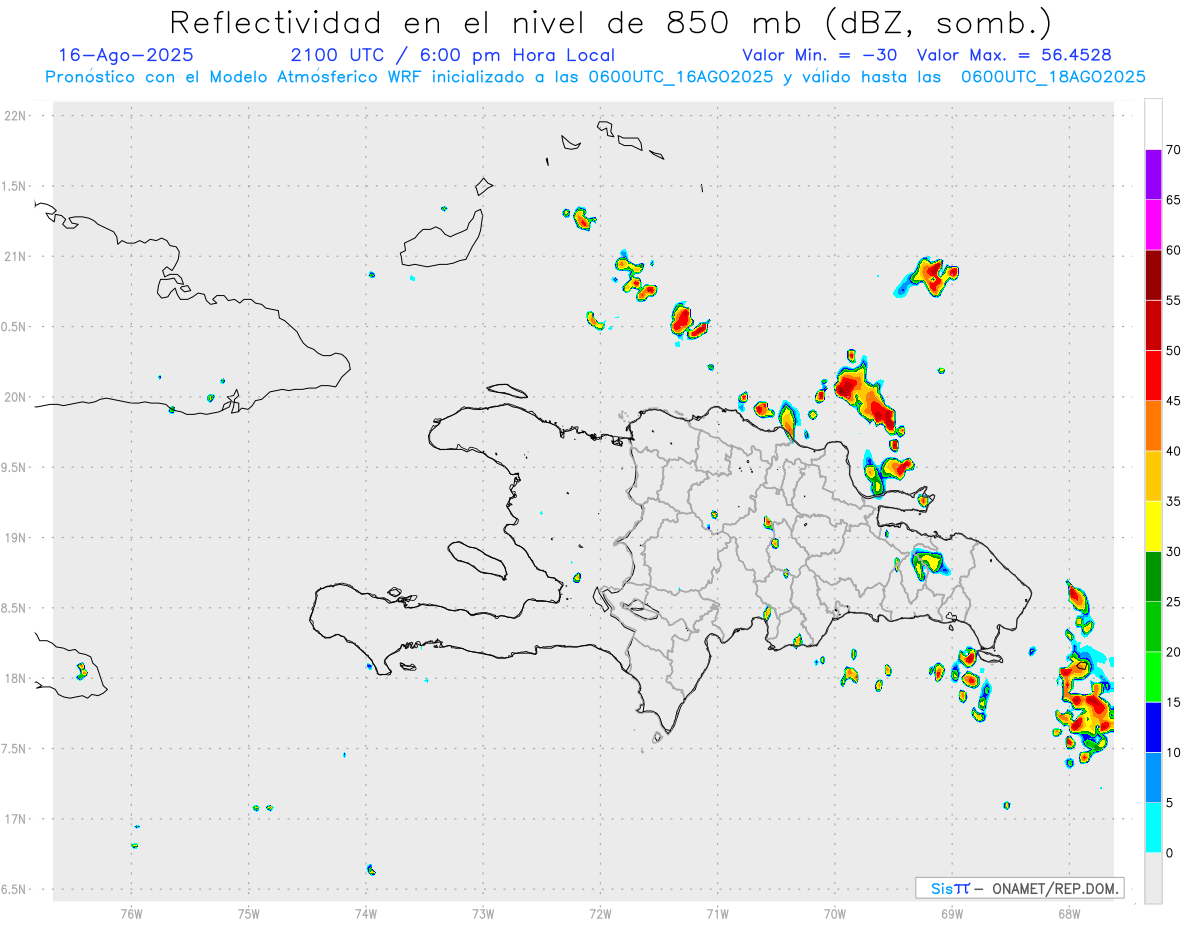
Task: Click the colorbar label '15'
Action: point(1174,702)
